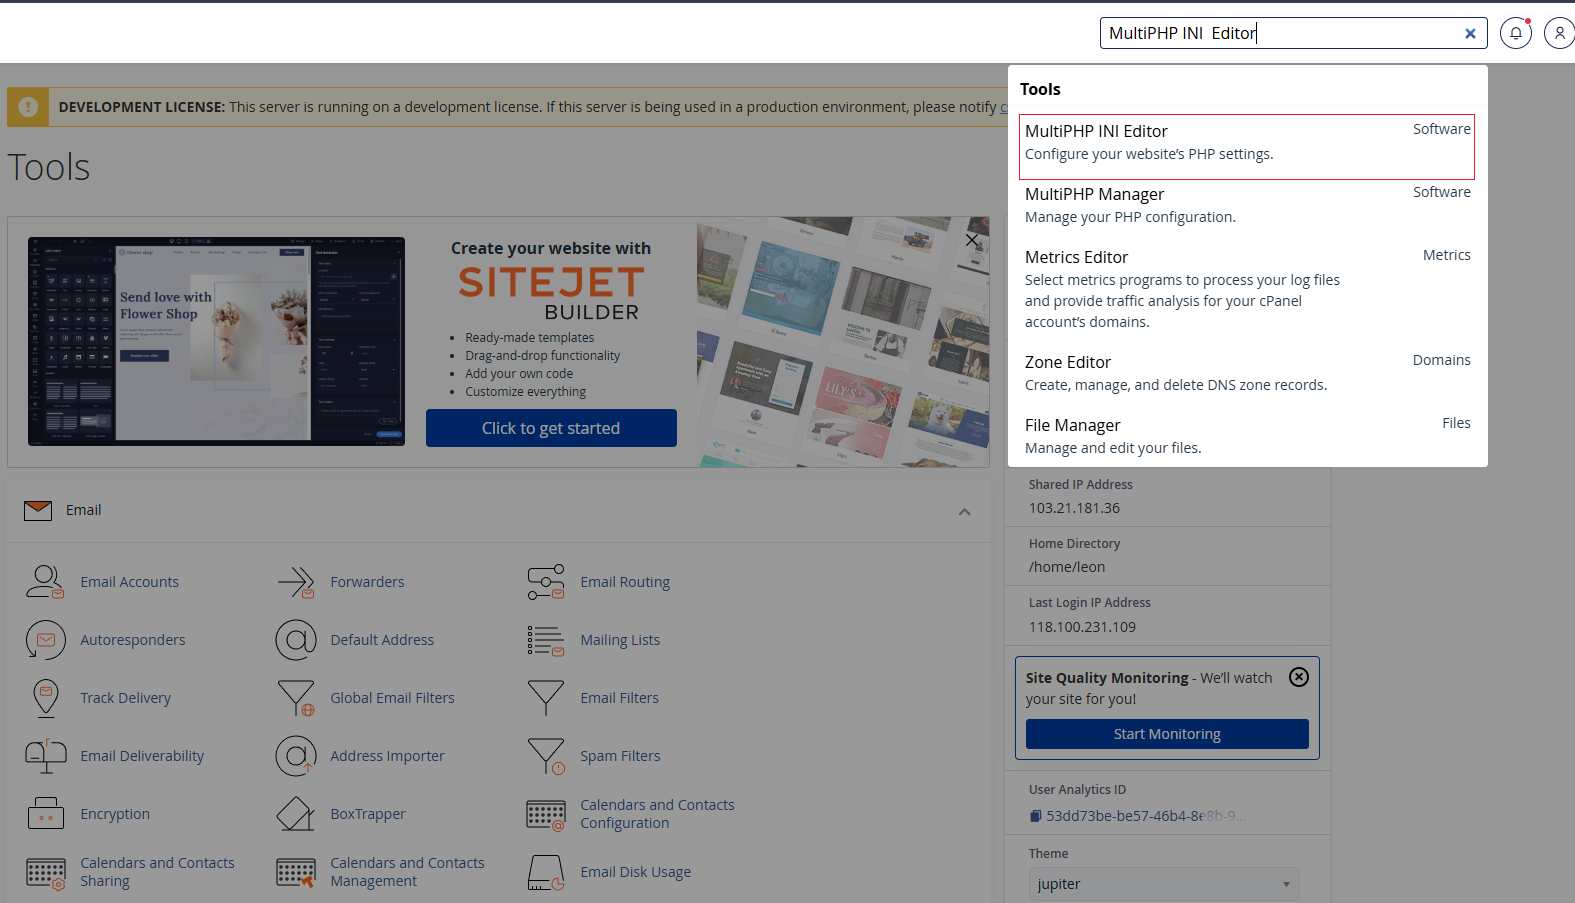Viewport: 1575px width, 903px height.
Task: Open the Autoresponders link
Action: 133,640
